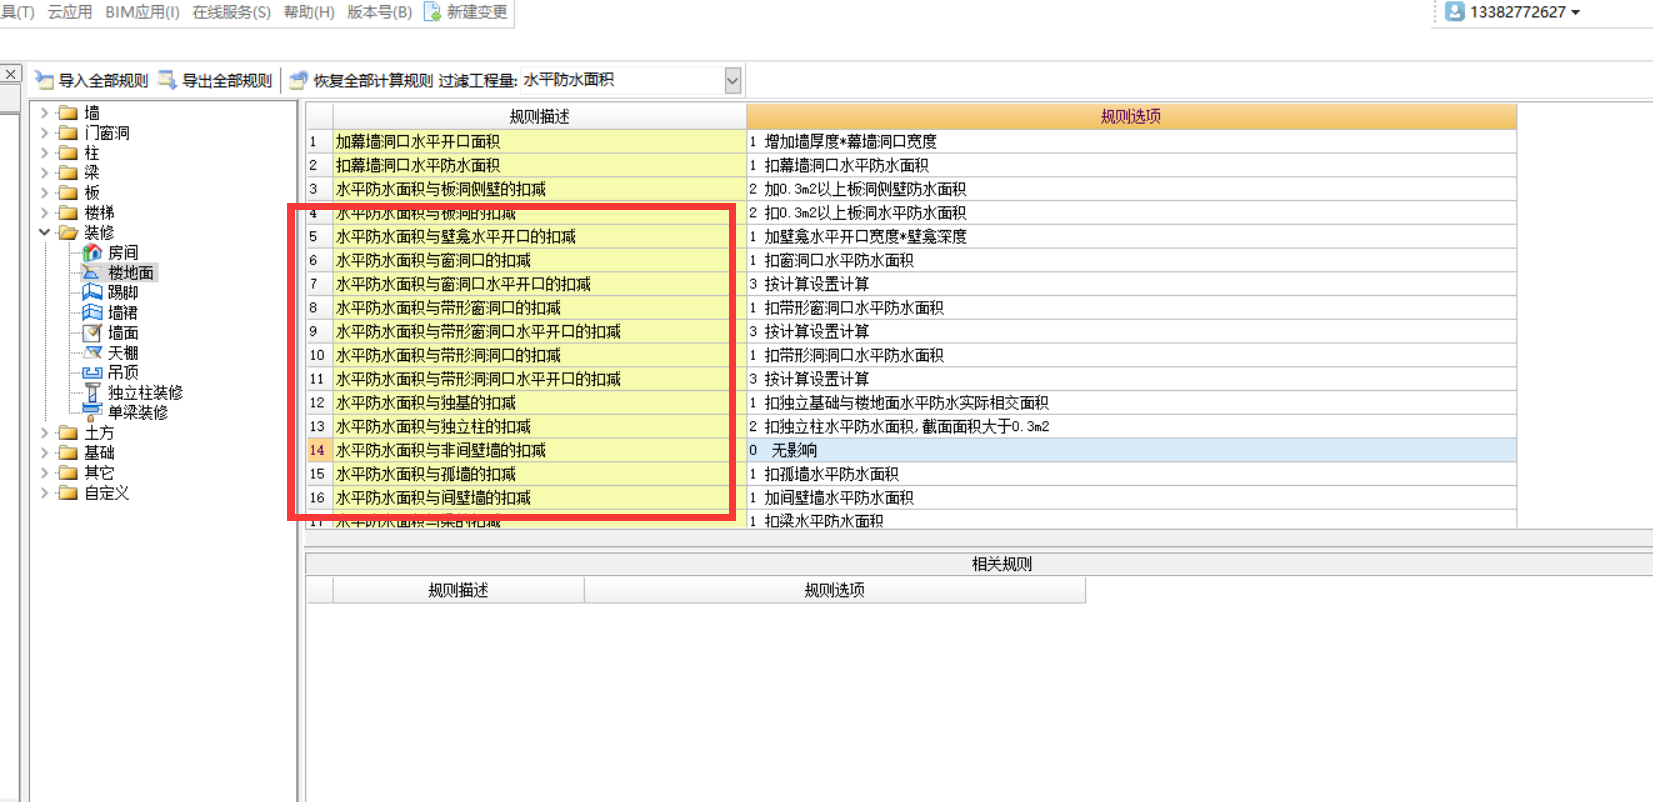
Task: Select row 5 水平防水面积与壁龛水平开口的扣减
Action: tap(539, 236)
